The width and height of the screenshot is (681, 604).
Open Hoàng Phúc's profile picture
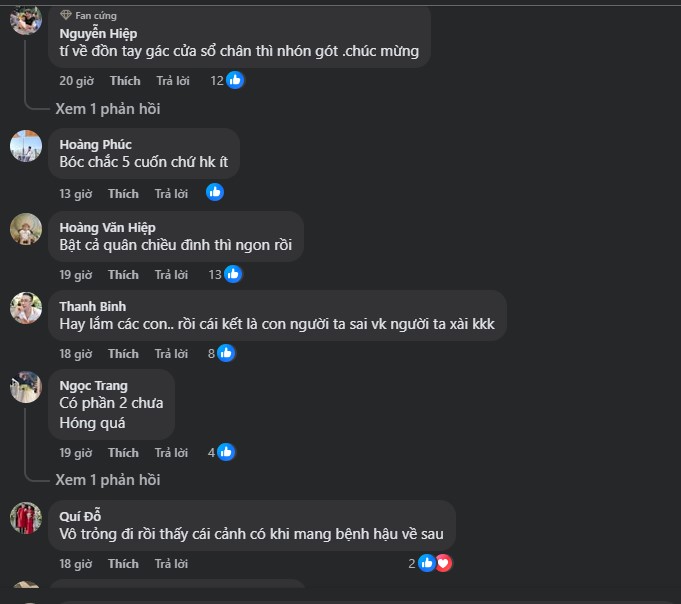[26, 146]
